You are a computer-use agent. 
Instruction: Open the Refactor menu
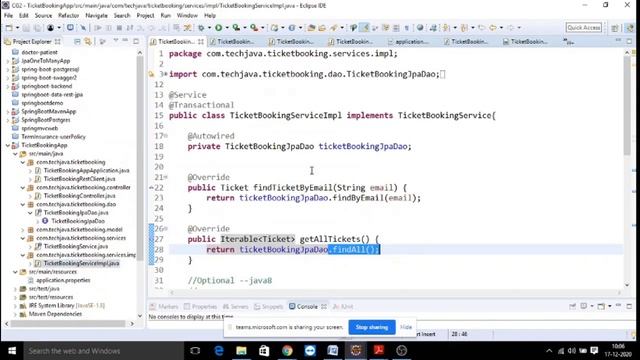click(69, 16)
